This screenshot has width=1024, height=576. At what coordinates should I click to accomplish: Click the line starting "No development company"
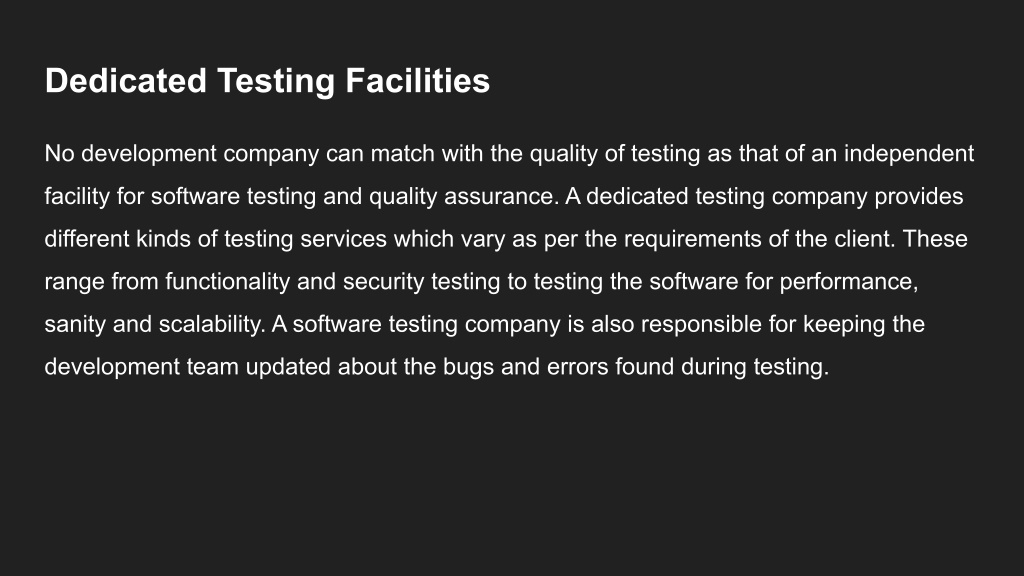coord(509,155)
